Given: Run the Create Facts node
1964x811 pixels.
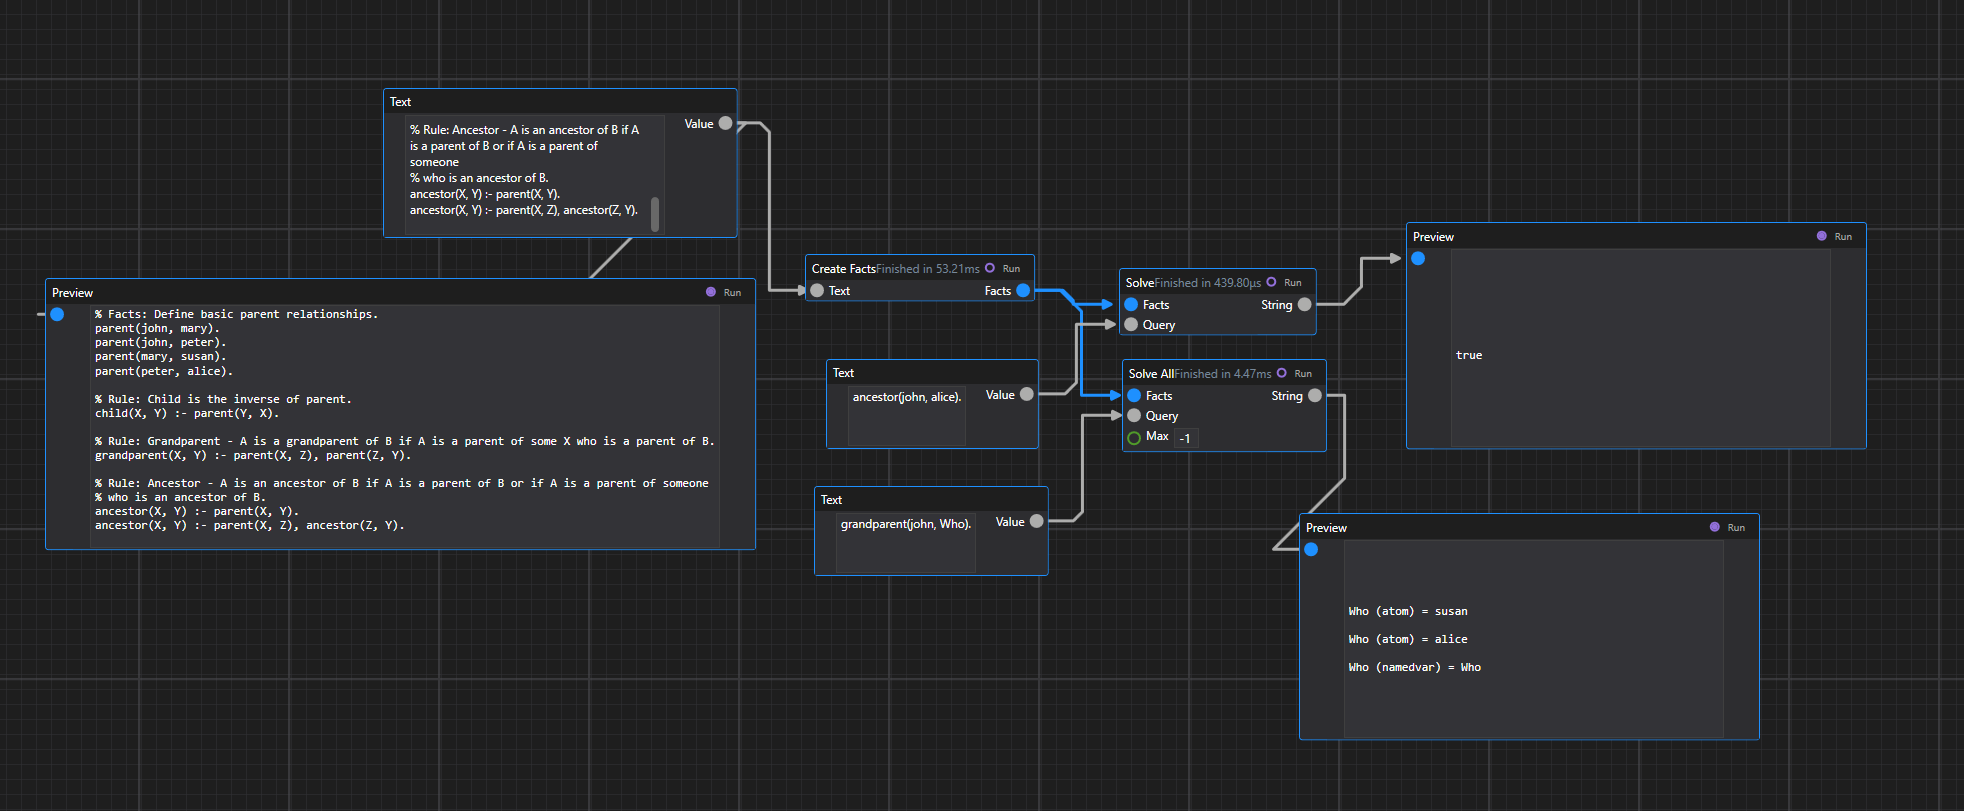Looking at the screenshot, I should [x=1012, y=269].
